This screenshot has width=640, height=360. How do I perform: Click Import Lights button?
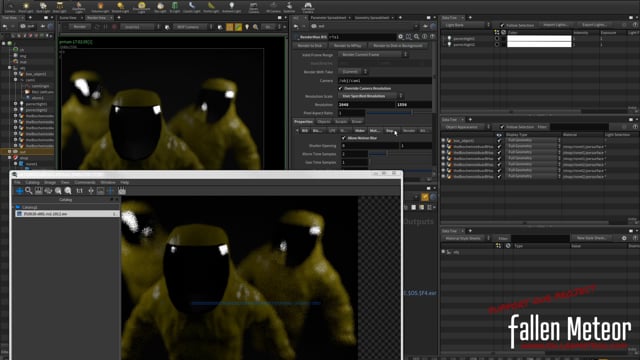[556, 25]
